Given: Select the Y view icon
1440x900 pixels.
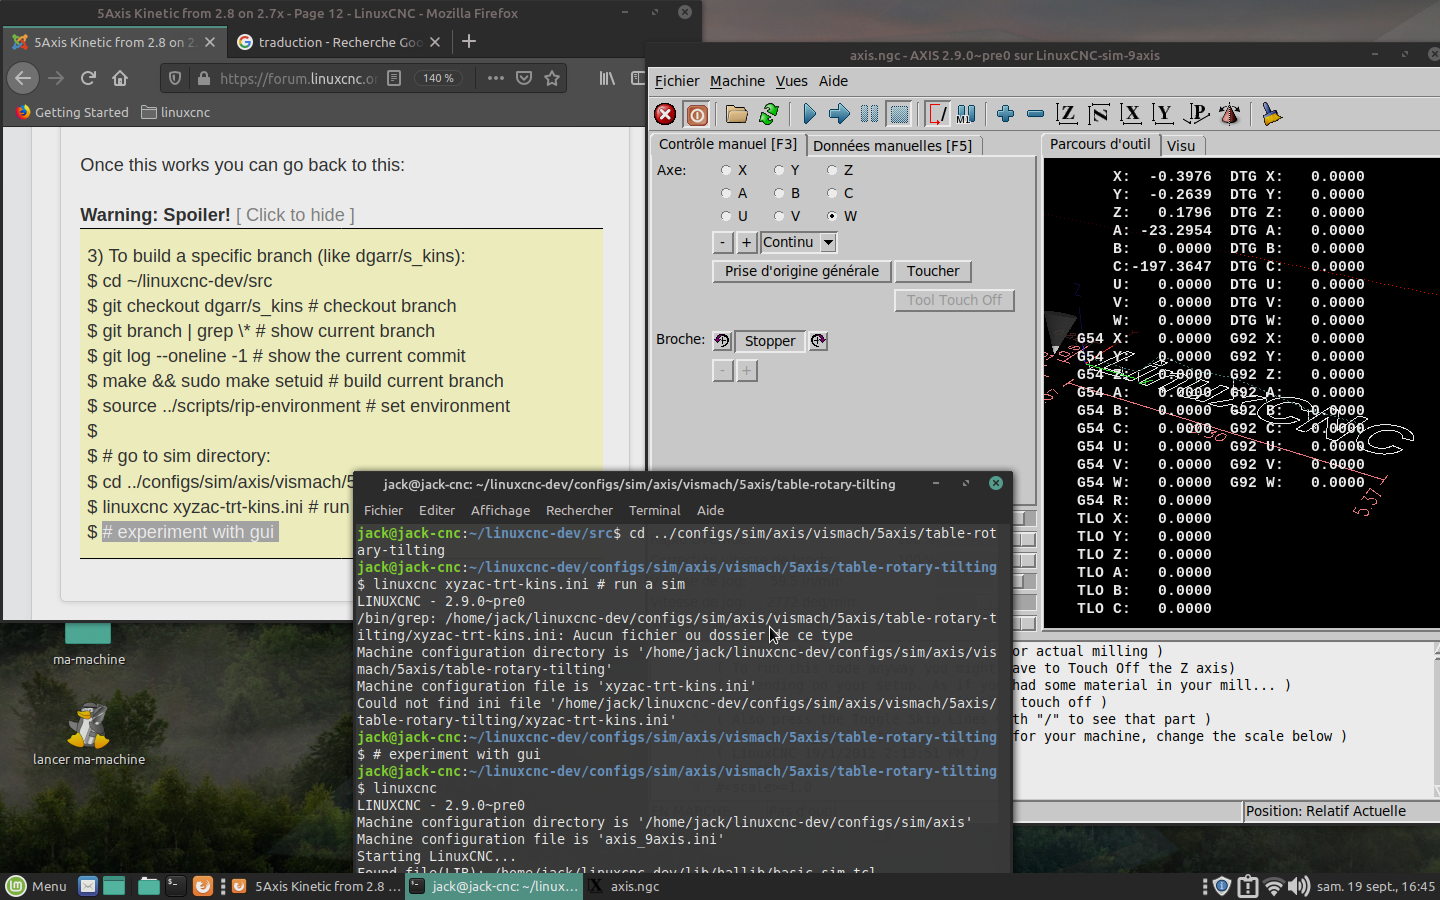Looking at the screenshot, I should [x=1163, y=114].
